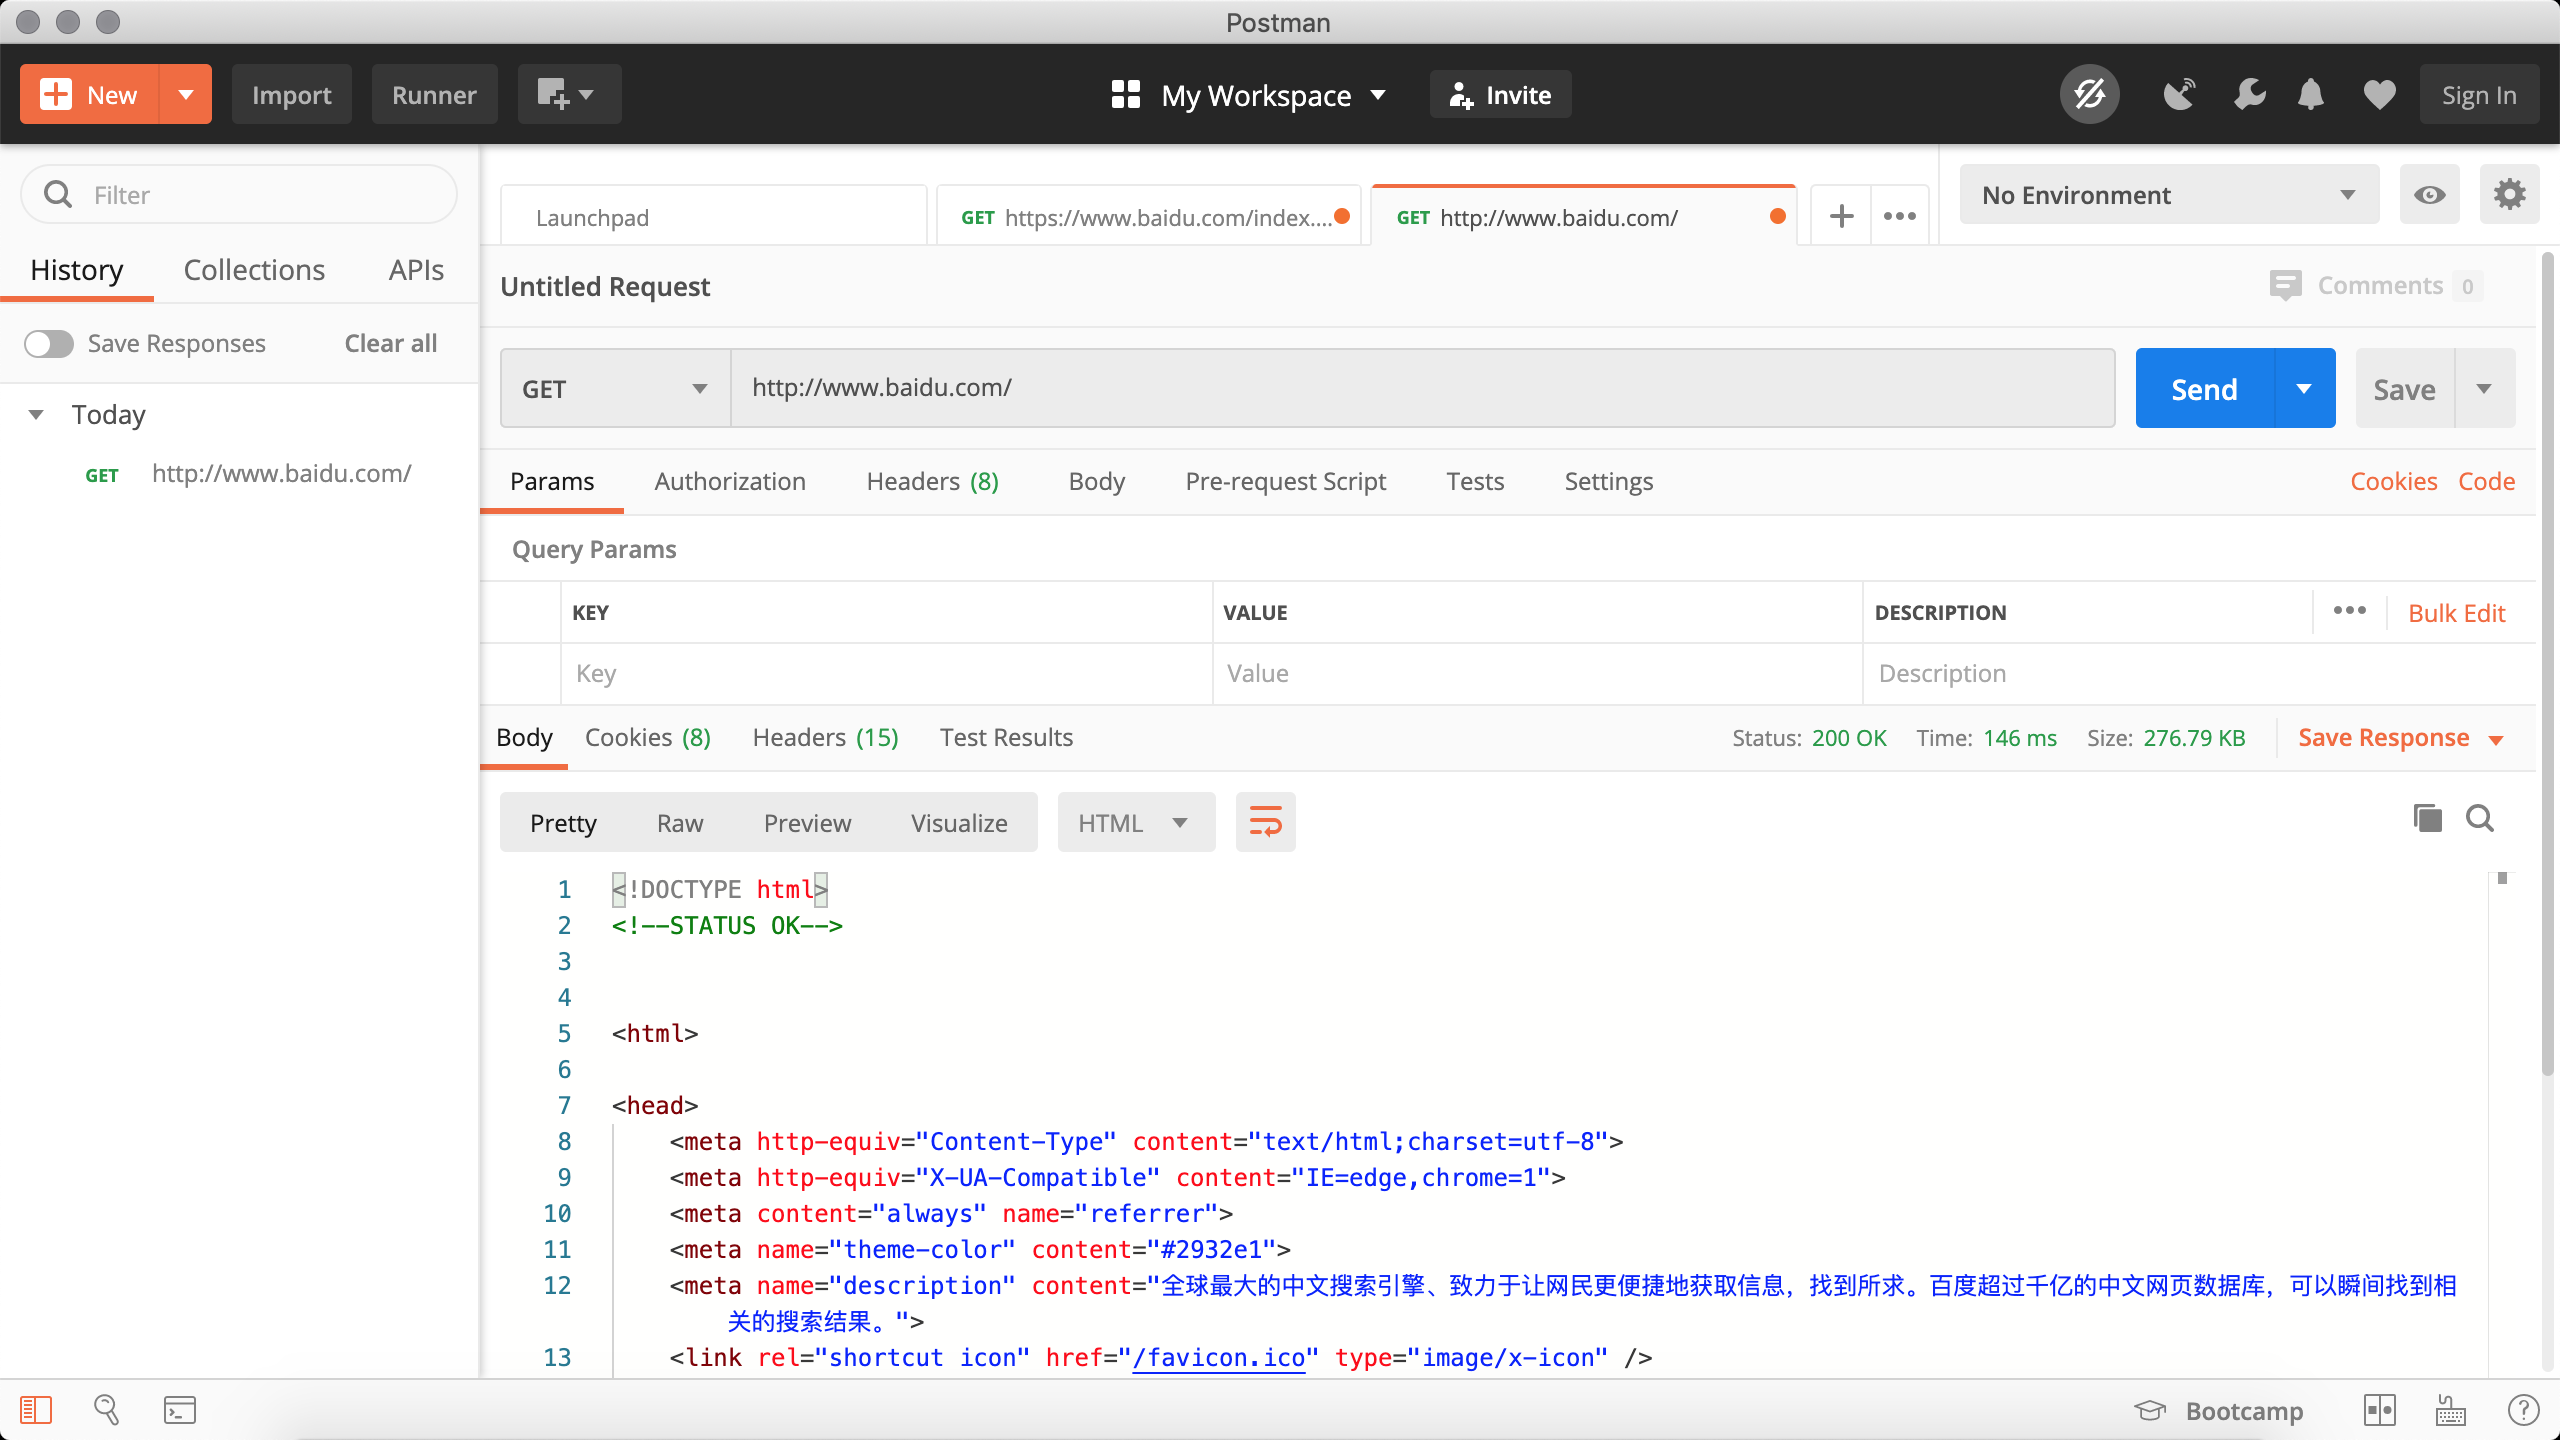Open the No Environment dropdown

pyautogui.click(x=2166, y=193)
